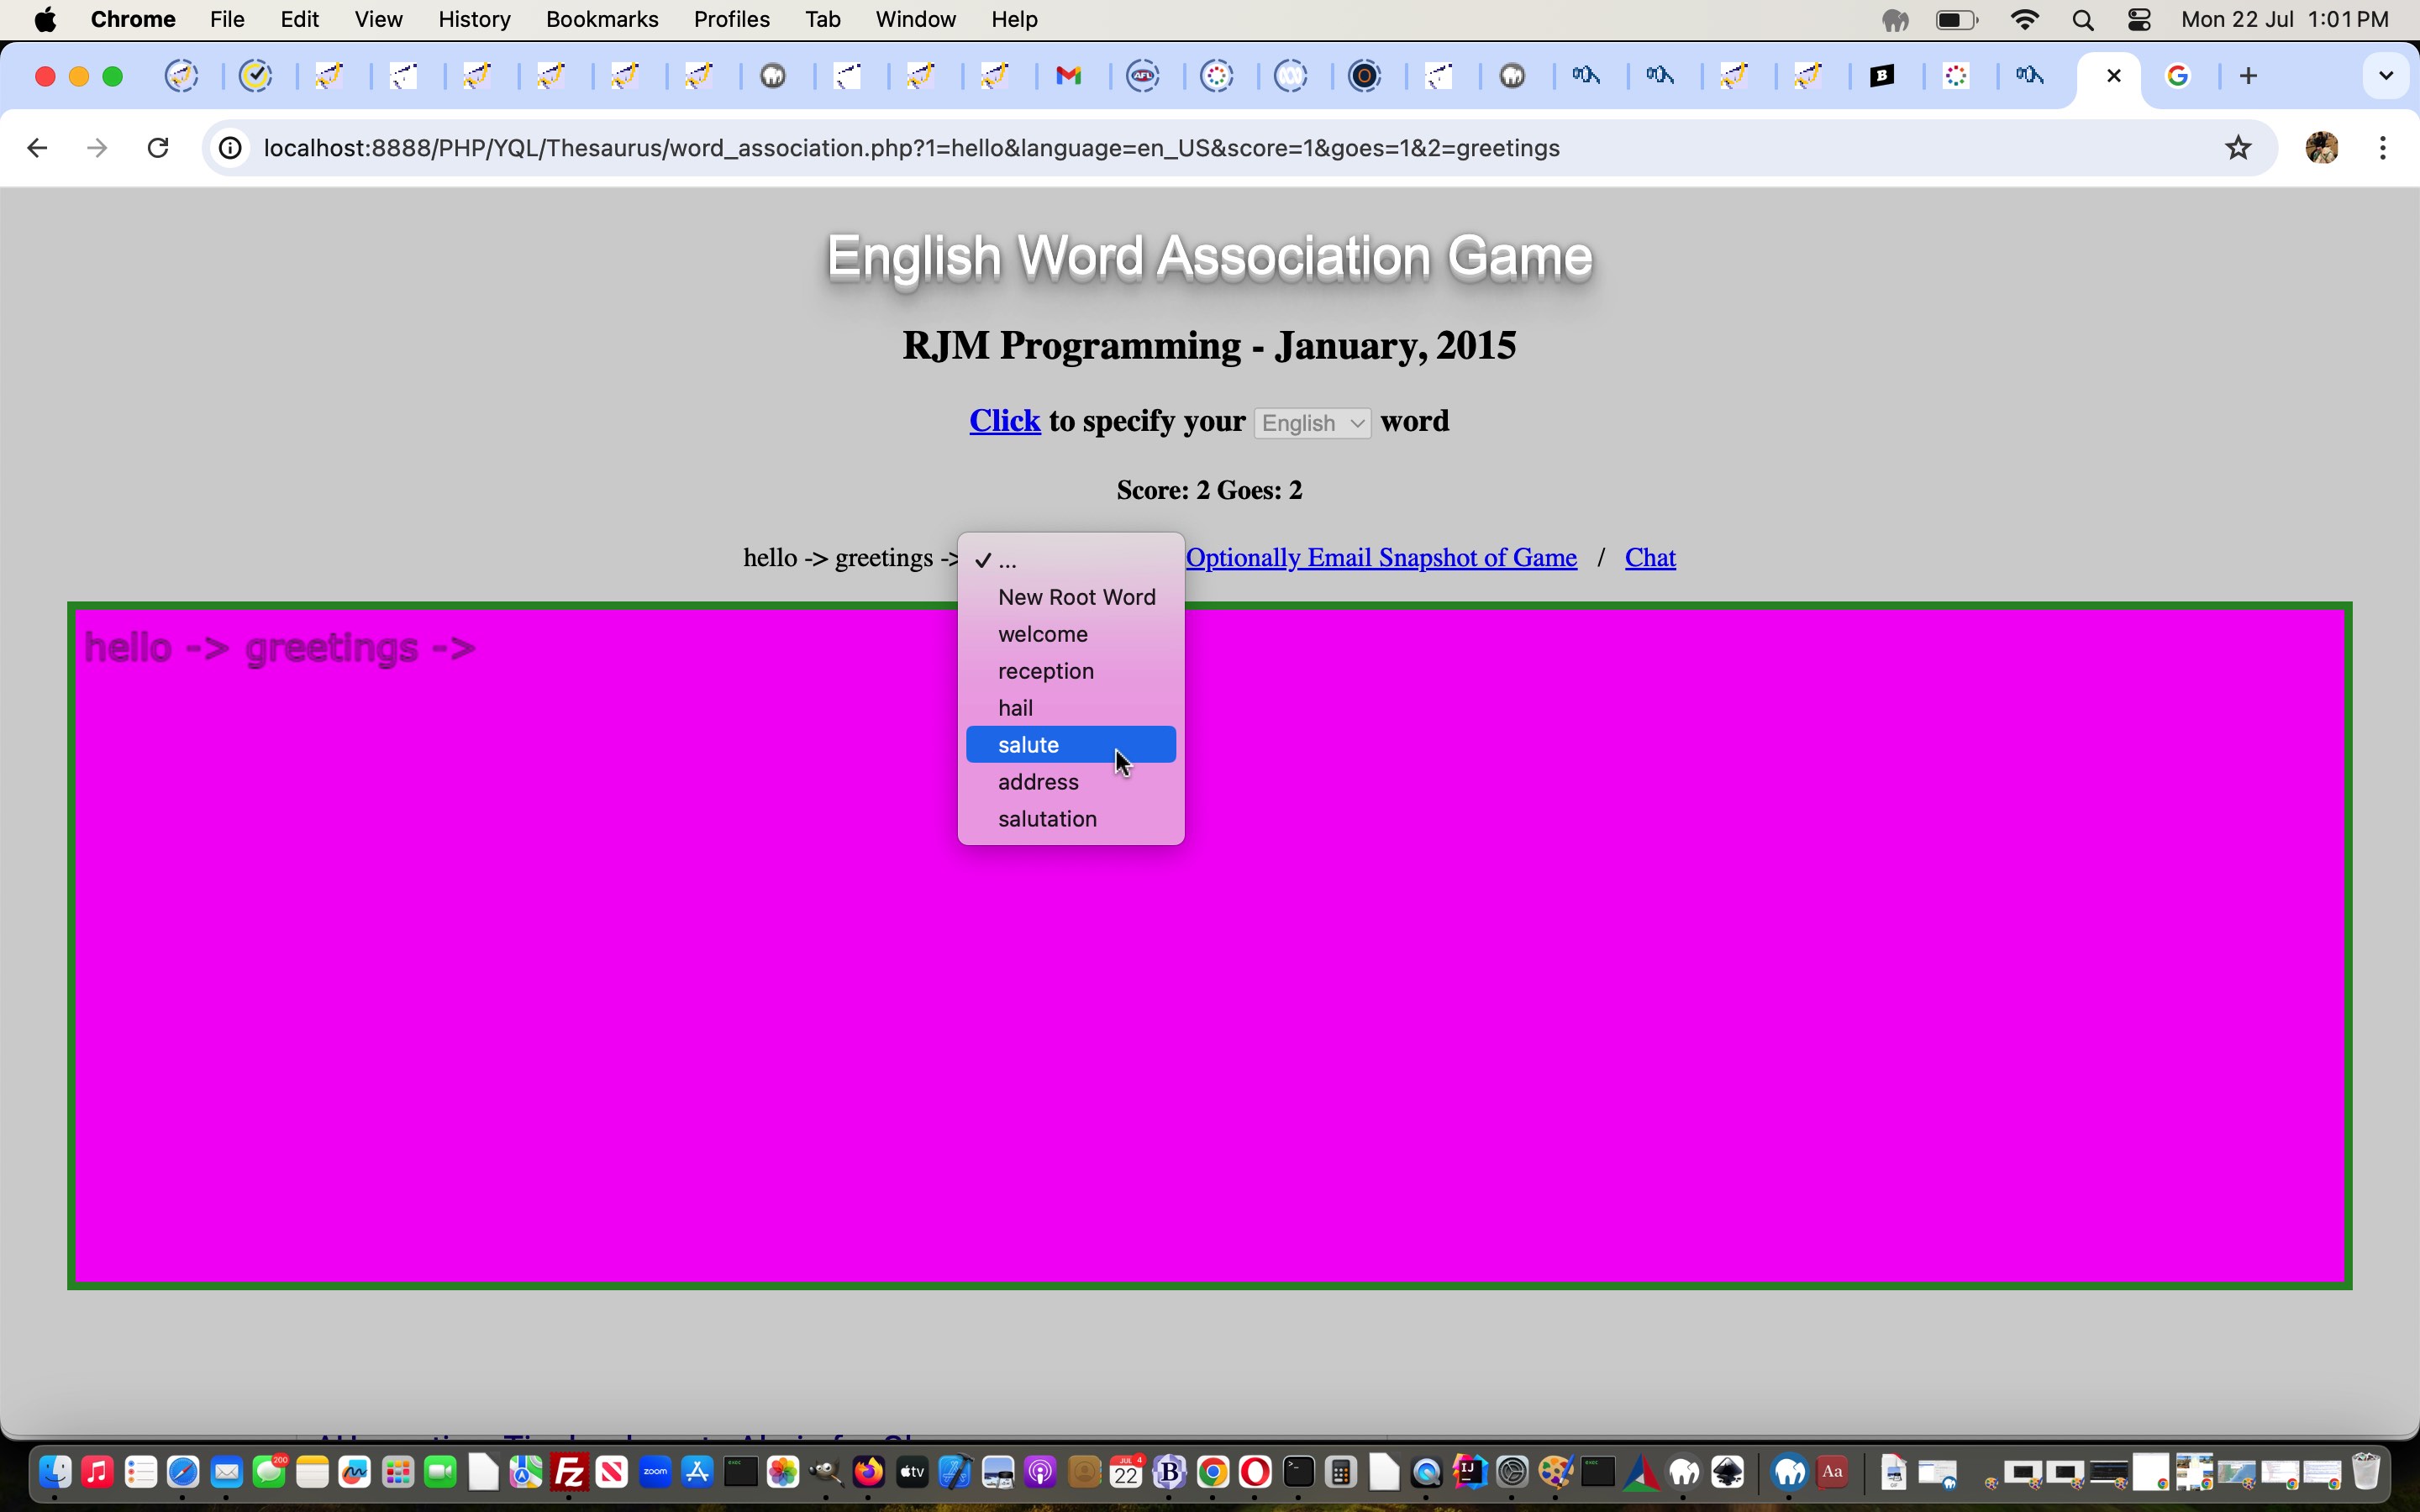Follow the Click link to specify word

[1005, 421]
